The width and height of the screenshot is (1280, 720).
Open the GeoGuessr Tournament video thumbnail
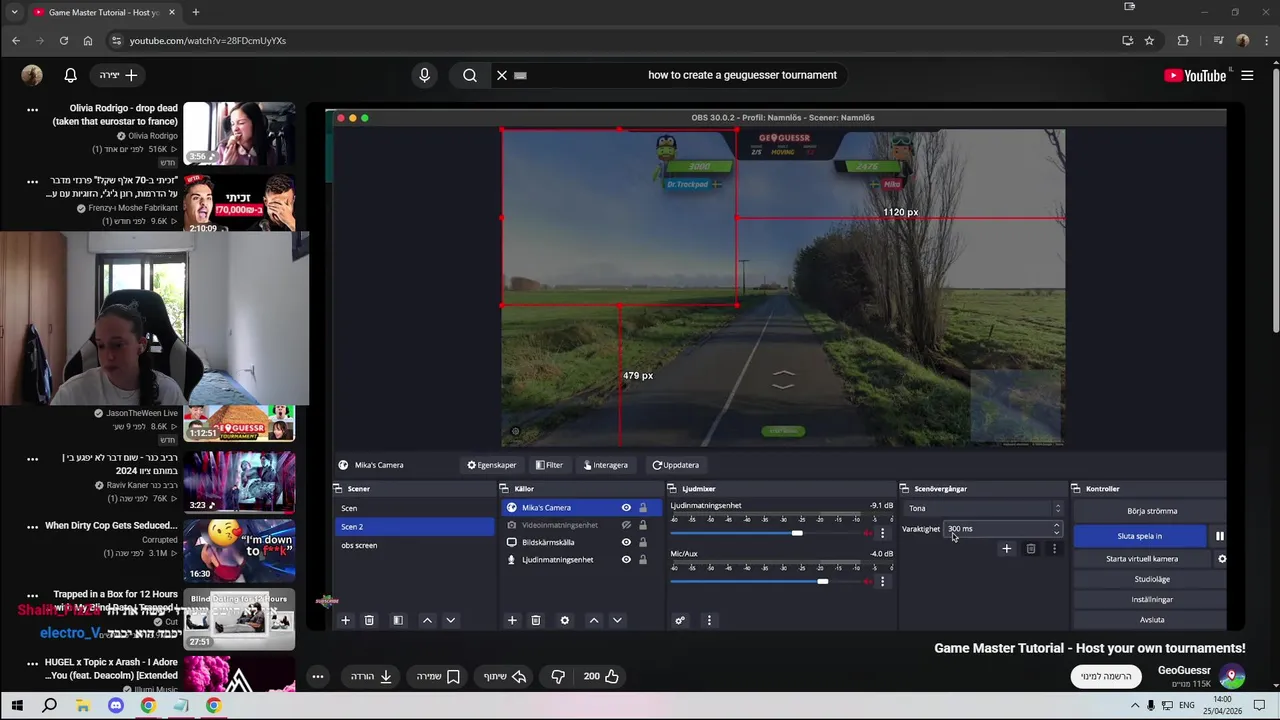click(239, 423)
